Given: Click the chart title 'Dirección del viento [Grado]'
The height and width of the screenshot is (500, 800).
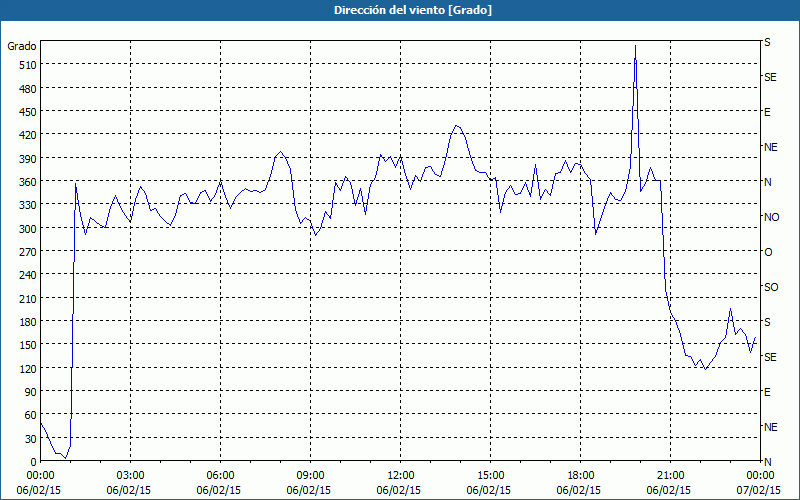Looking at the screenshot, I should 413,10.
